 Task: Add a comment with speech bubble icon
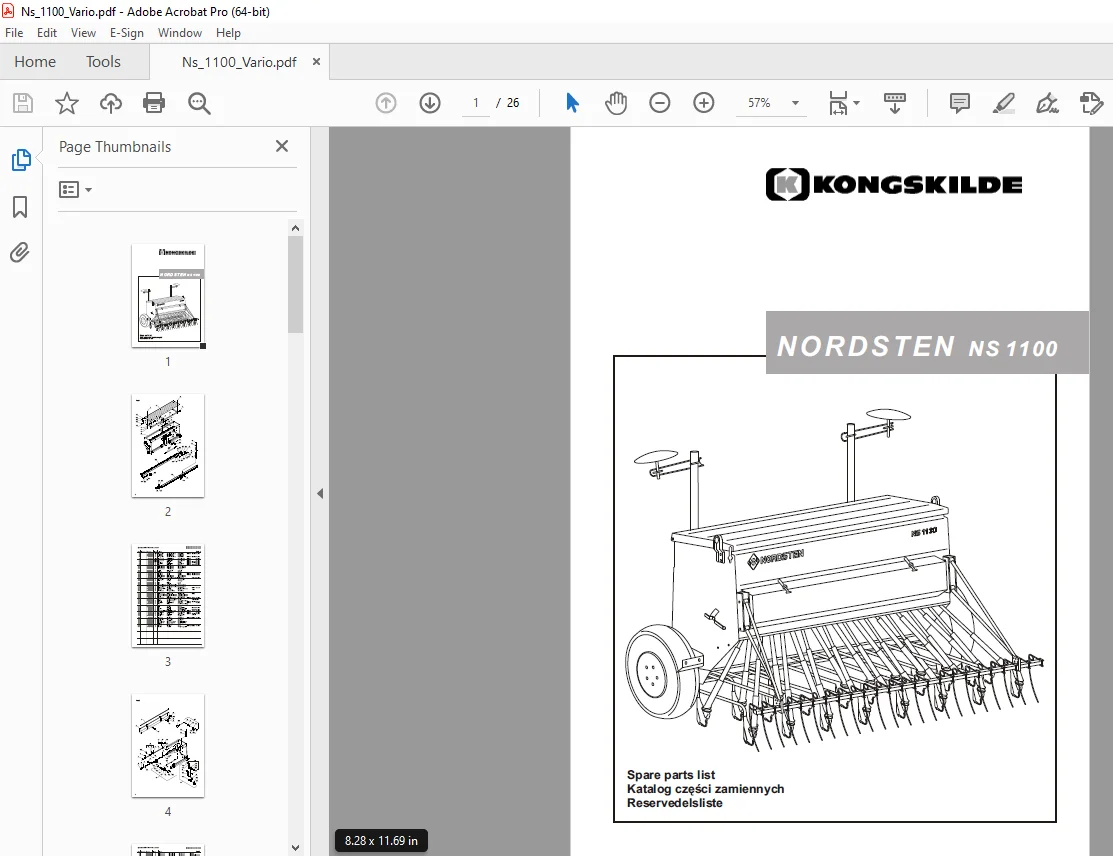tap(960, 103)
